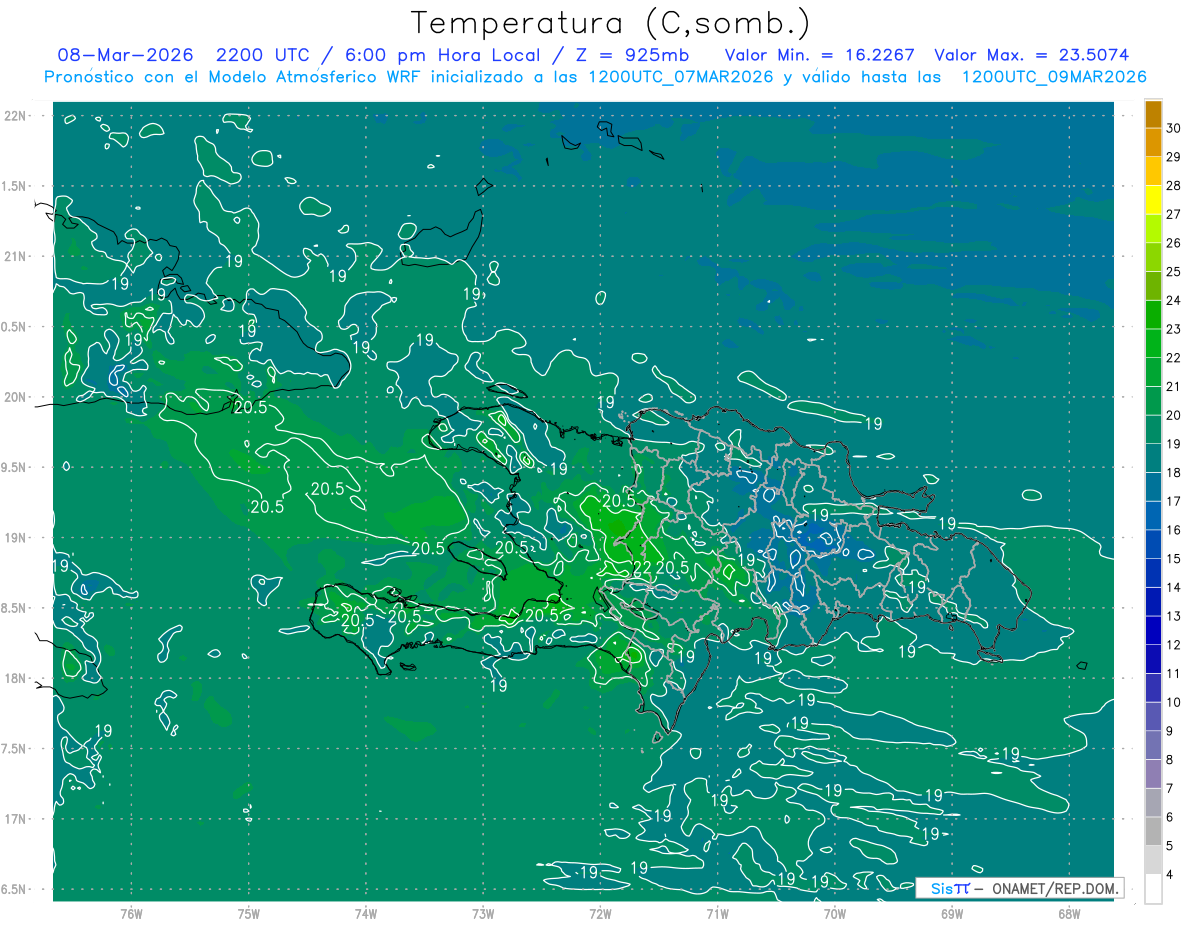Click the '16' value on color legend
Image resolution: width=1200 pixels, height=927 pixels.
[1174, 530]
